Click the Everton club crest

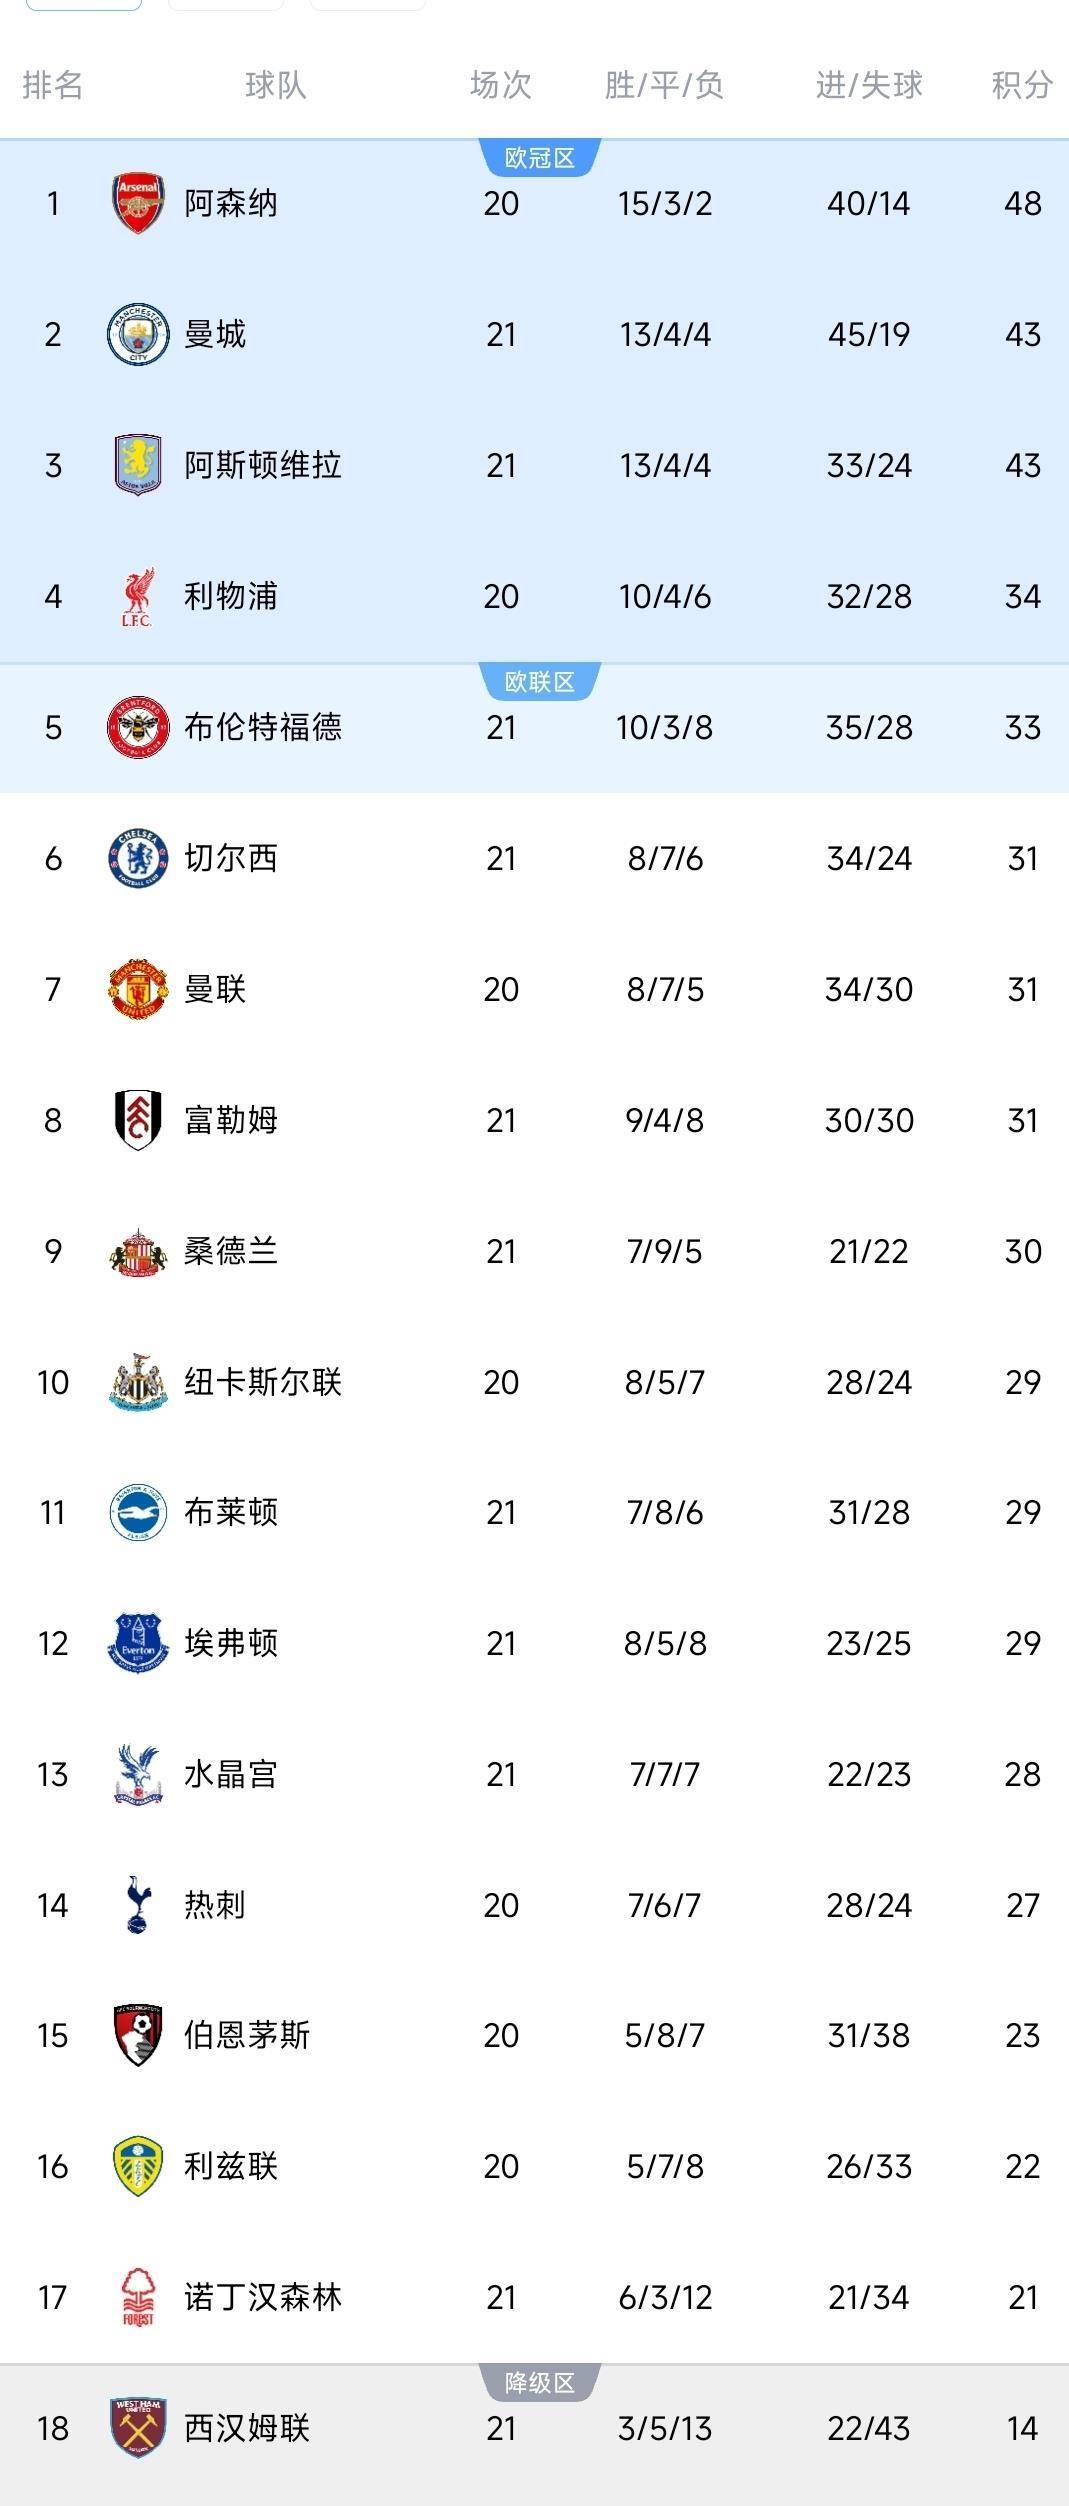pyautogui.click(x=138, y=1643)
